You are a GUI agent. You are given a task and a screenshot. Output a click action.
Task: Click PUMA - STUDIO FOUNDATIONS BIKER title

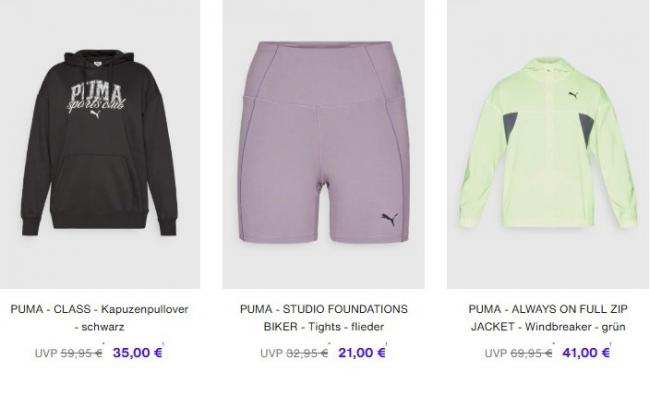coord(324,318)
